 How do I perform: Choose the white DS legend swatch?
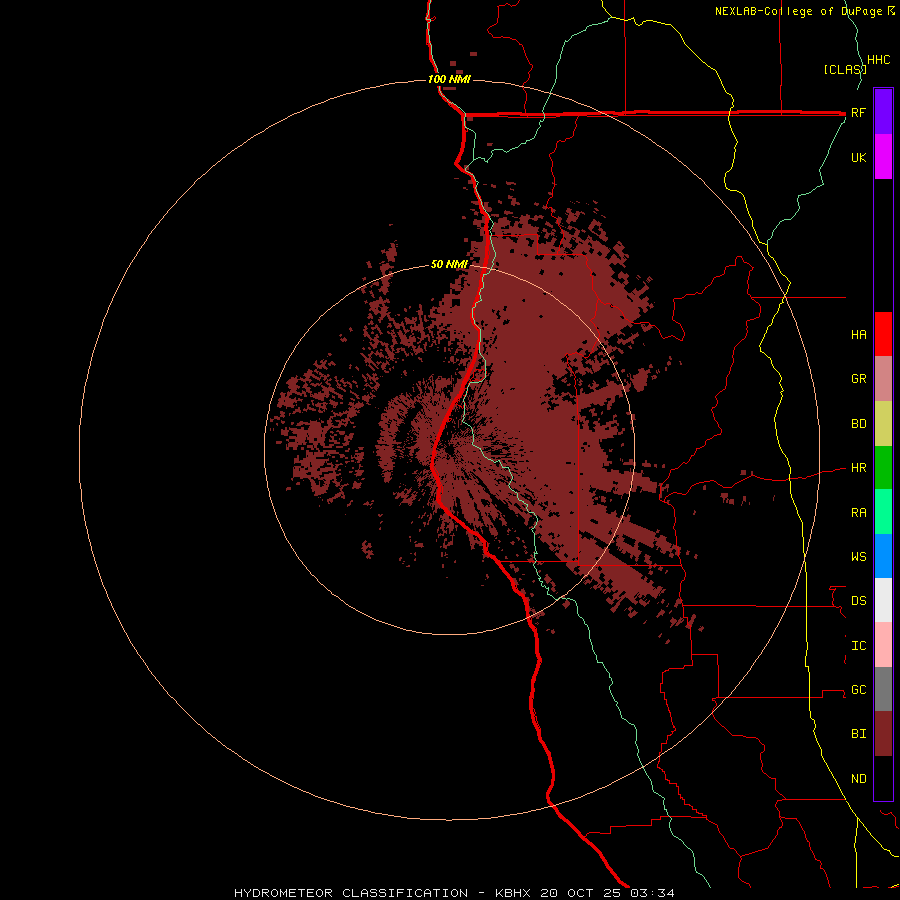(883, 600)
